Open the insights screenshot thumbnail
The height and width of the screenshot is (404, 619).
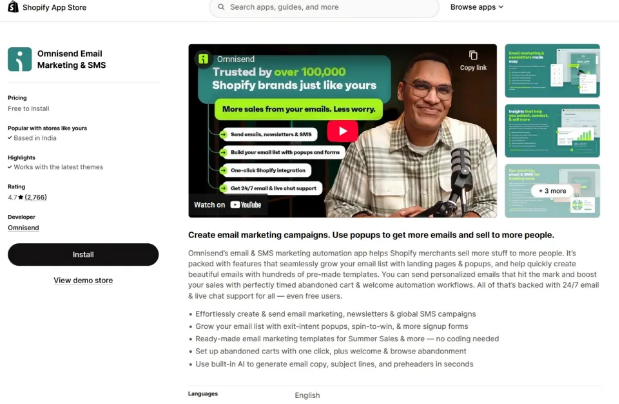click(552, 131)
